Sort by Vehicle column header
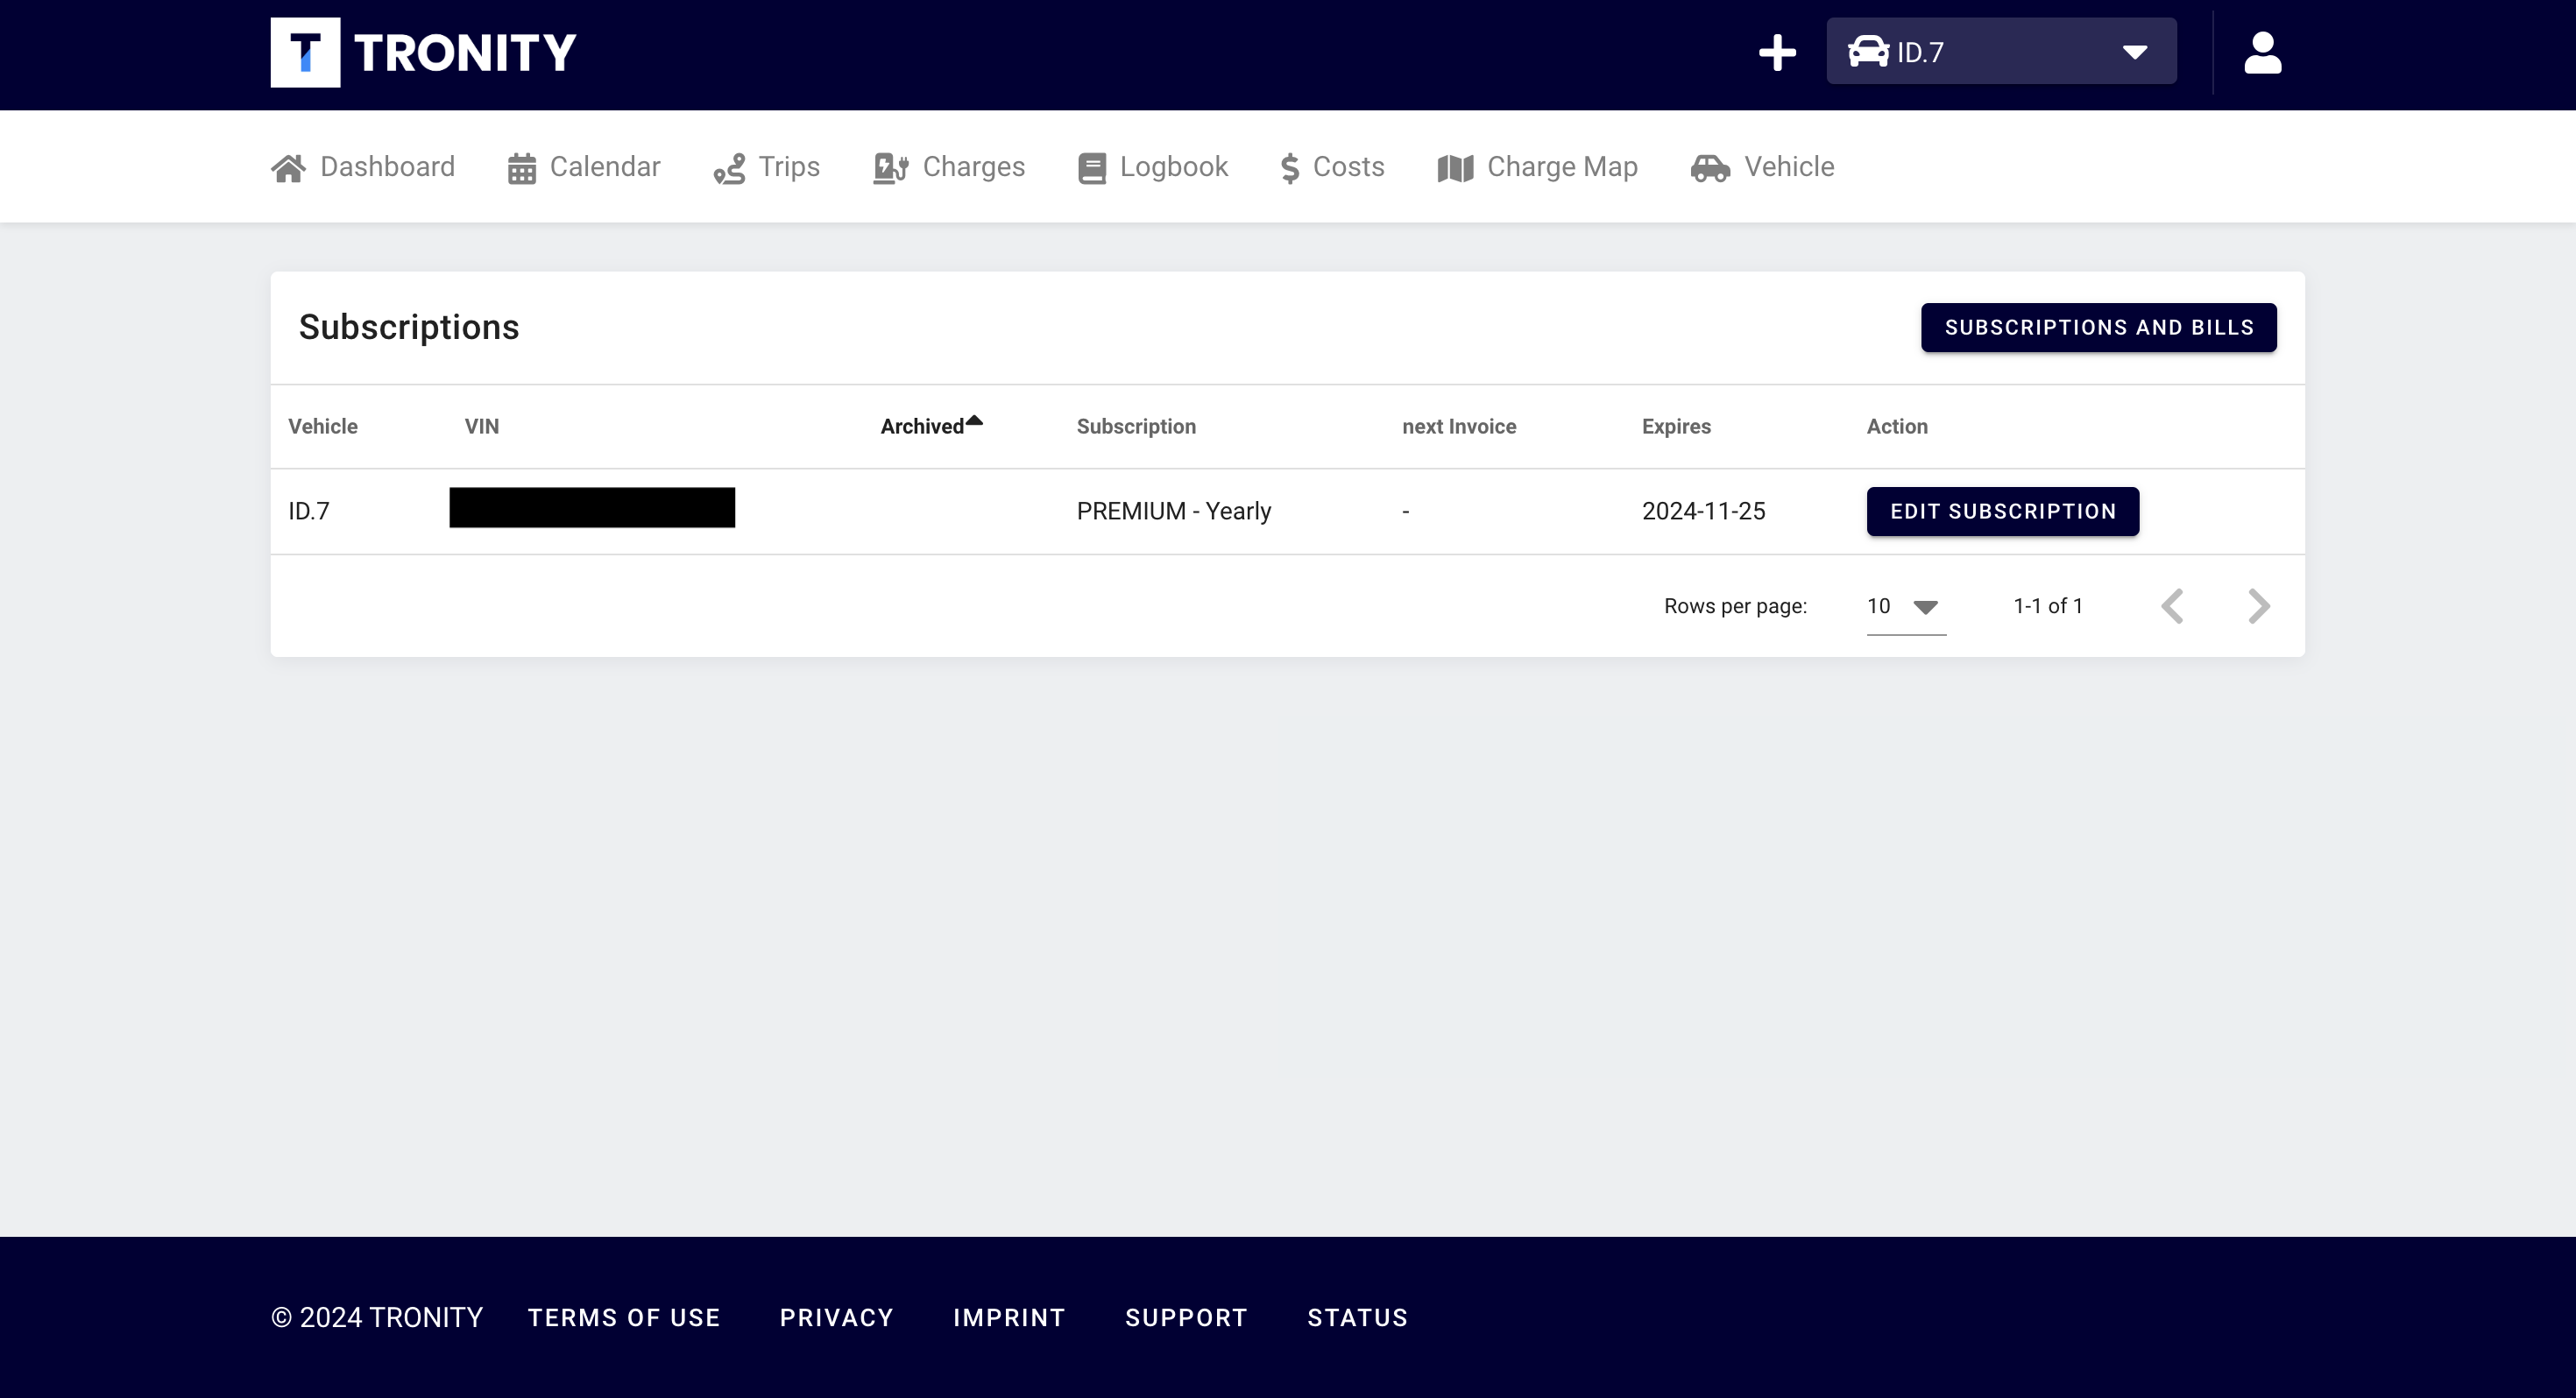The height and width of the screenshot is (1398, 2576). (323, 426)
